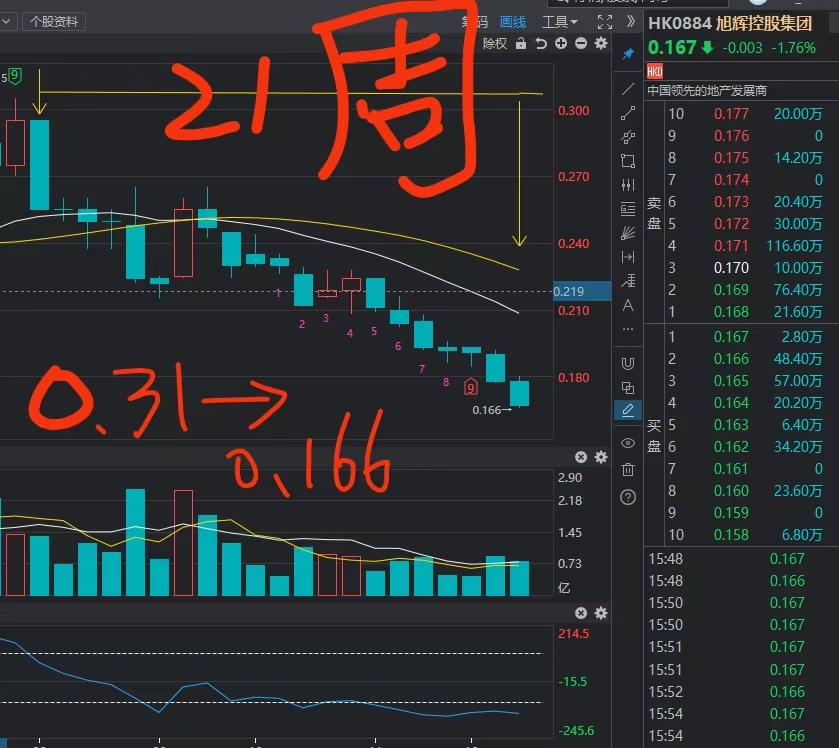The height and width of the screenshot is (748, 839).
Task: Pin the drawing toolbar
Action: click(628, 54)
